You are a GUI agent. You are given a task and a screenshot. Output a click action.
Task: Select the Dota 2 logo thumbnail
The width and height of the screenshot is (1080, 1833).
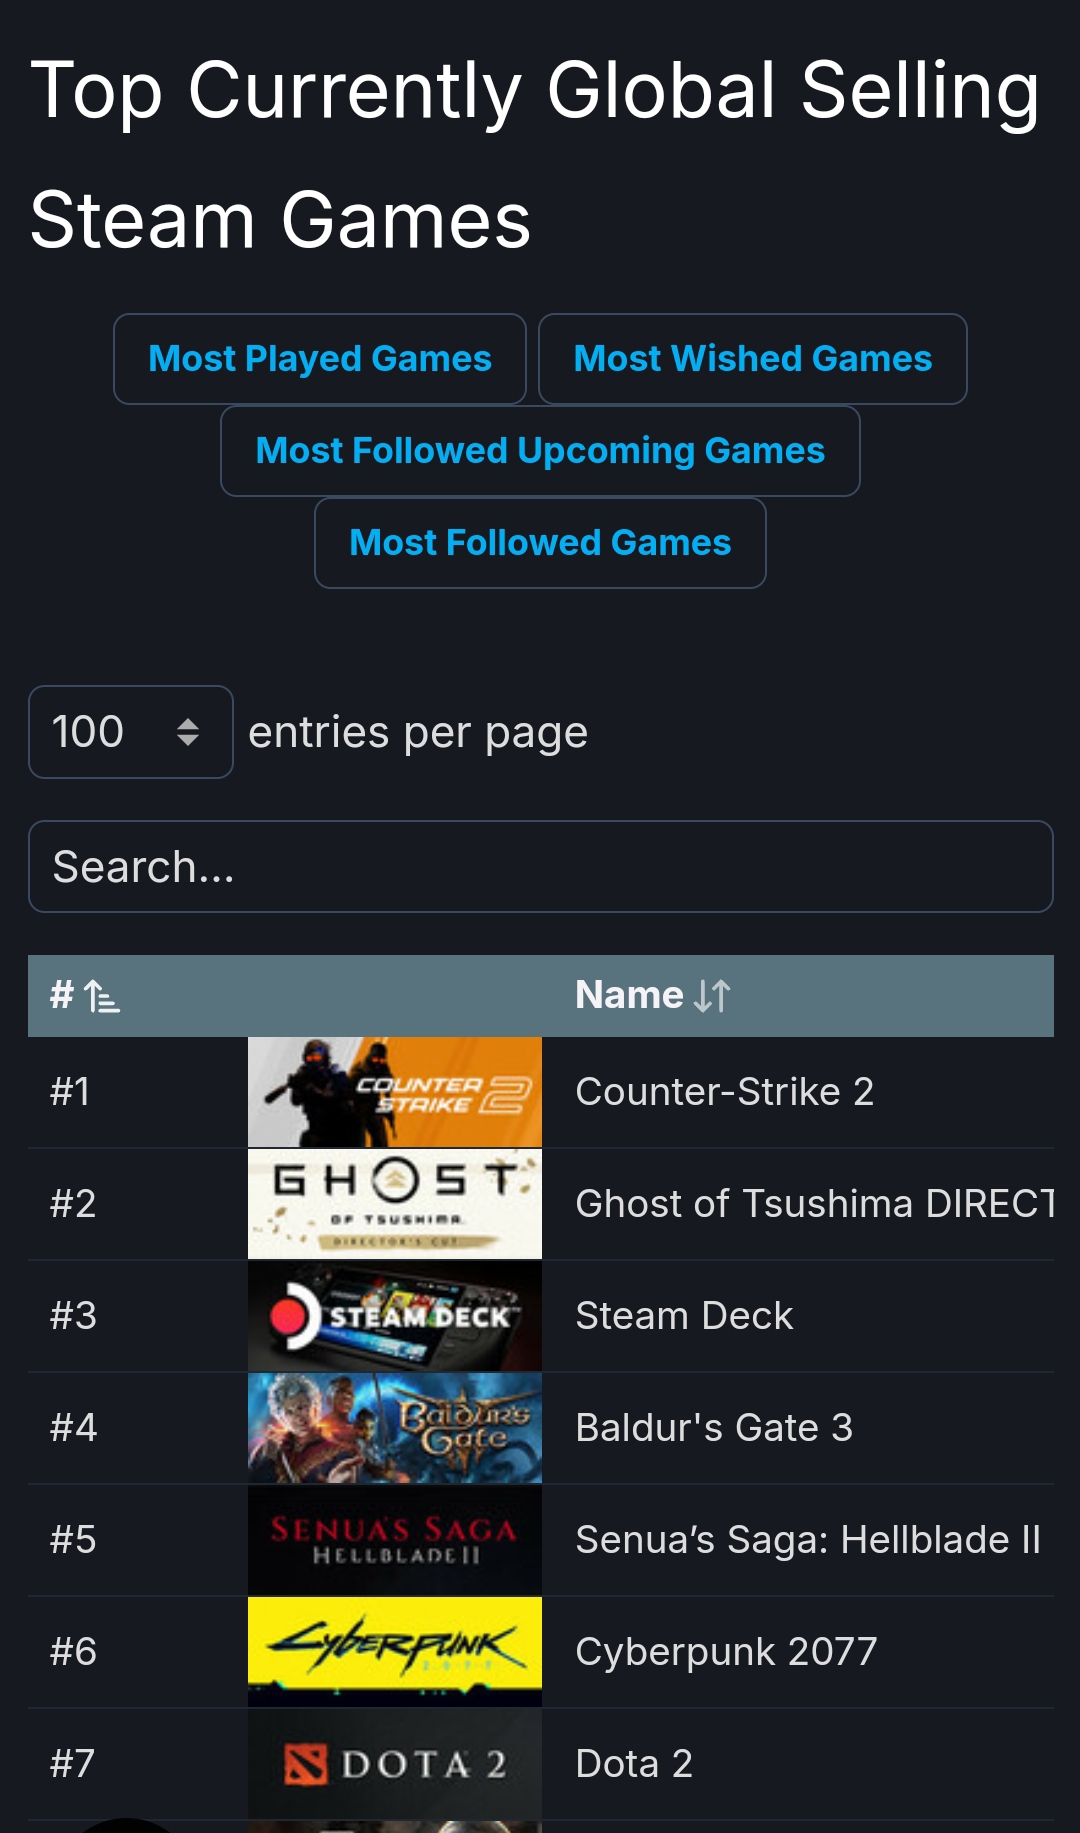pos(395,1764)
